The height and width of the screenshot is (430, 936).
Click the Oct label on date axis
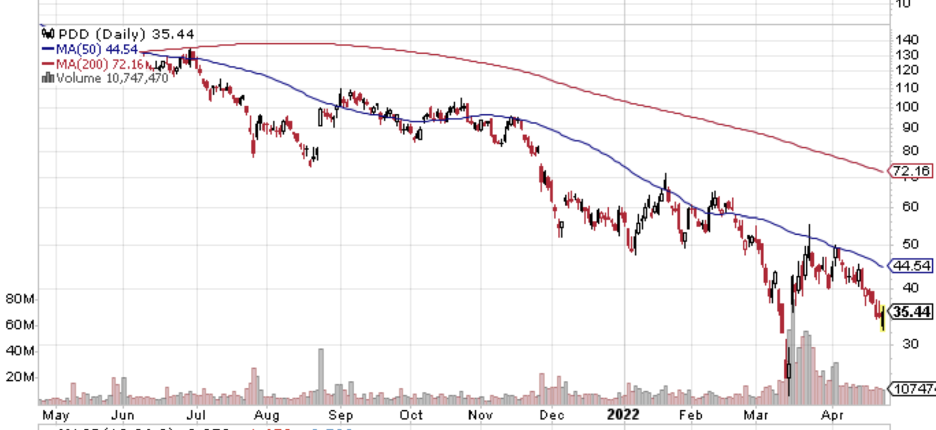411,414
